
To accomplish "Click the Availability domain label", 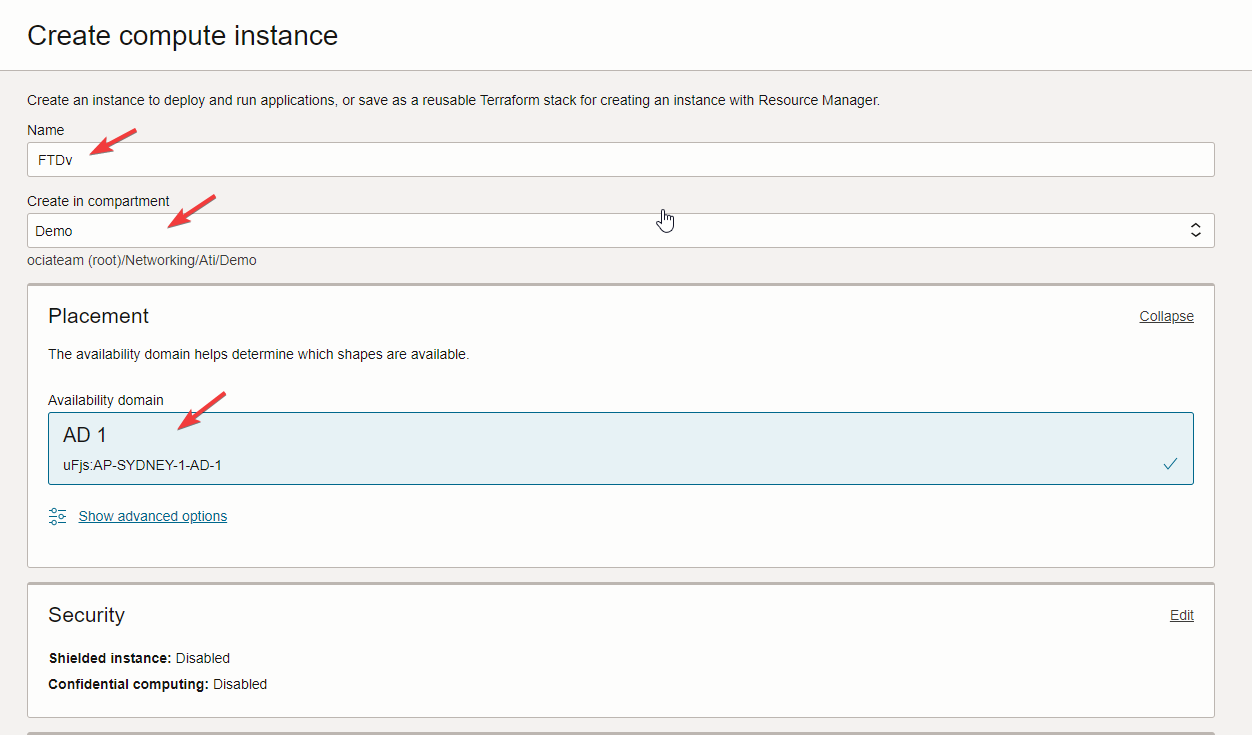I will [106, 400].
